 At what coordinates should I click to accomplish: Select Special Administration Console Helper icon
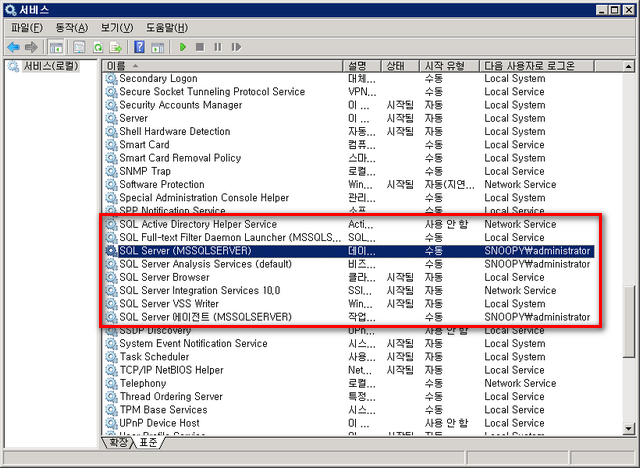[x=111, y=197]
